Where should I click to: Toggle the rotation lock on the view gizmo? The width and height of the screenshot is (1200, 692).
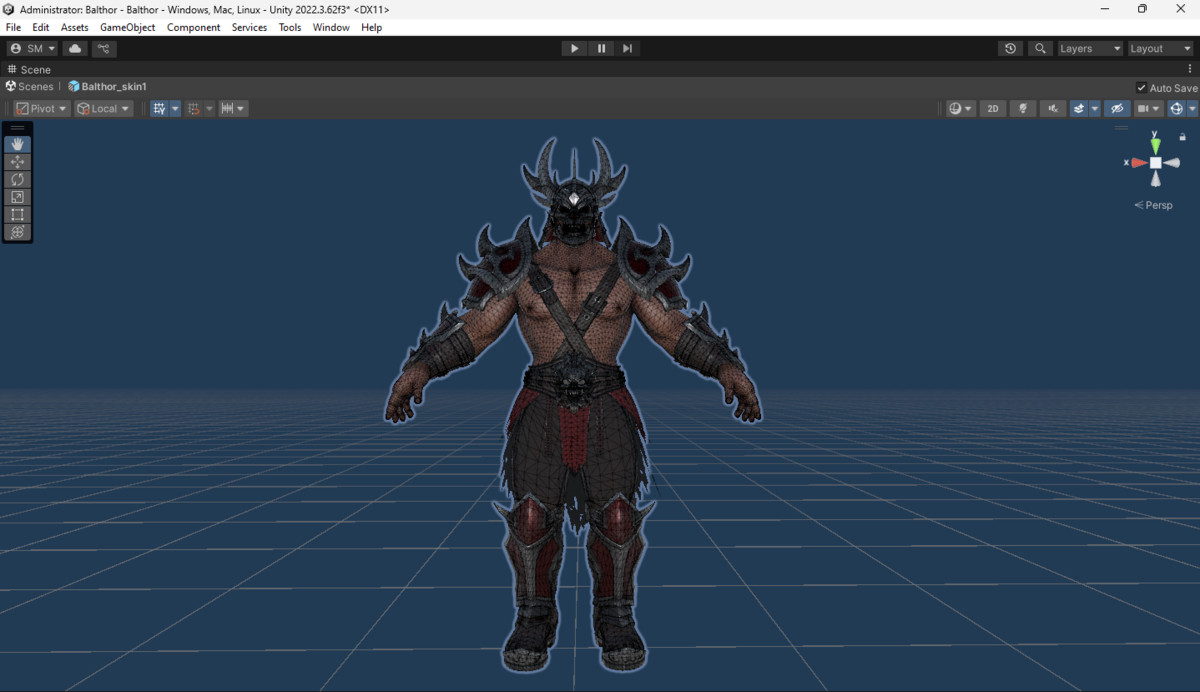[x=1183, y=137]
